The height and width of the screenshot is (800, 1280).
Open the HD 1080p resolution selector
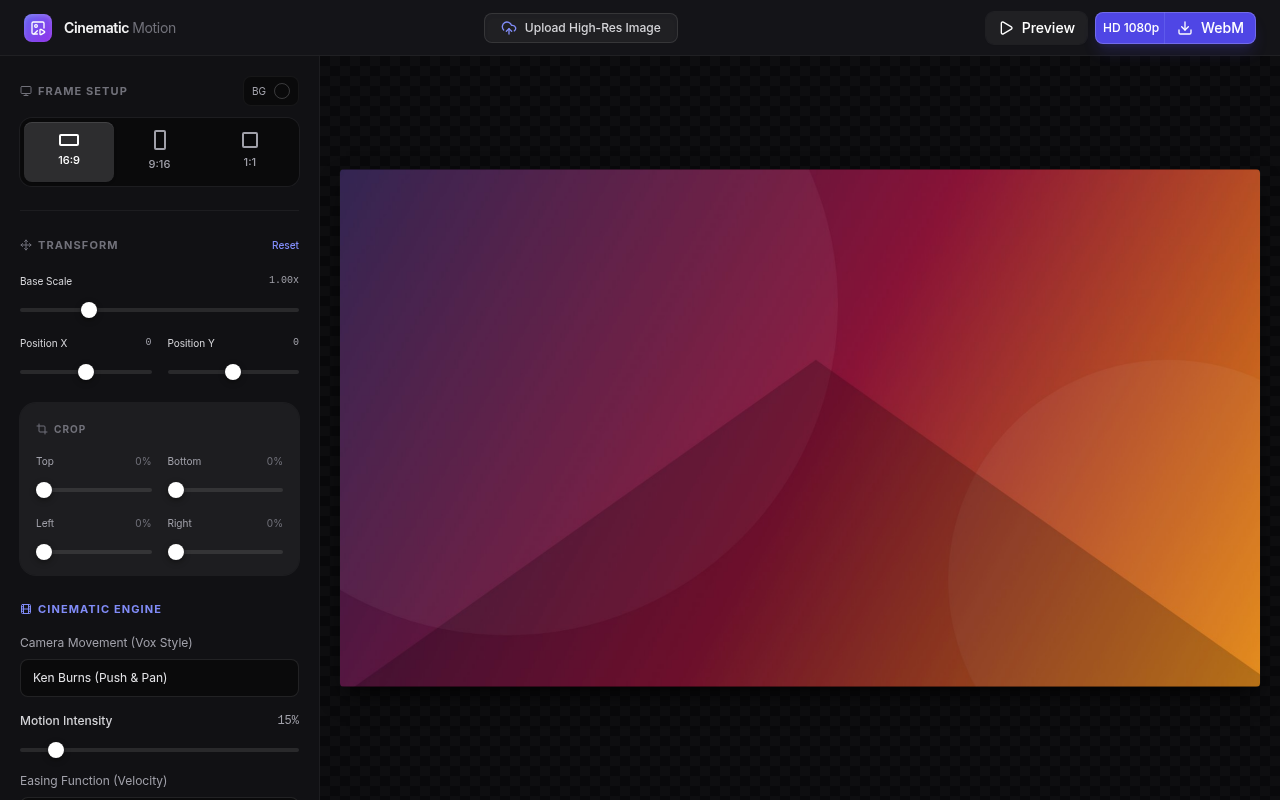1130,28
